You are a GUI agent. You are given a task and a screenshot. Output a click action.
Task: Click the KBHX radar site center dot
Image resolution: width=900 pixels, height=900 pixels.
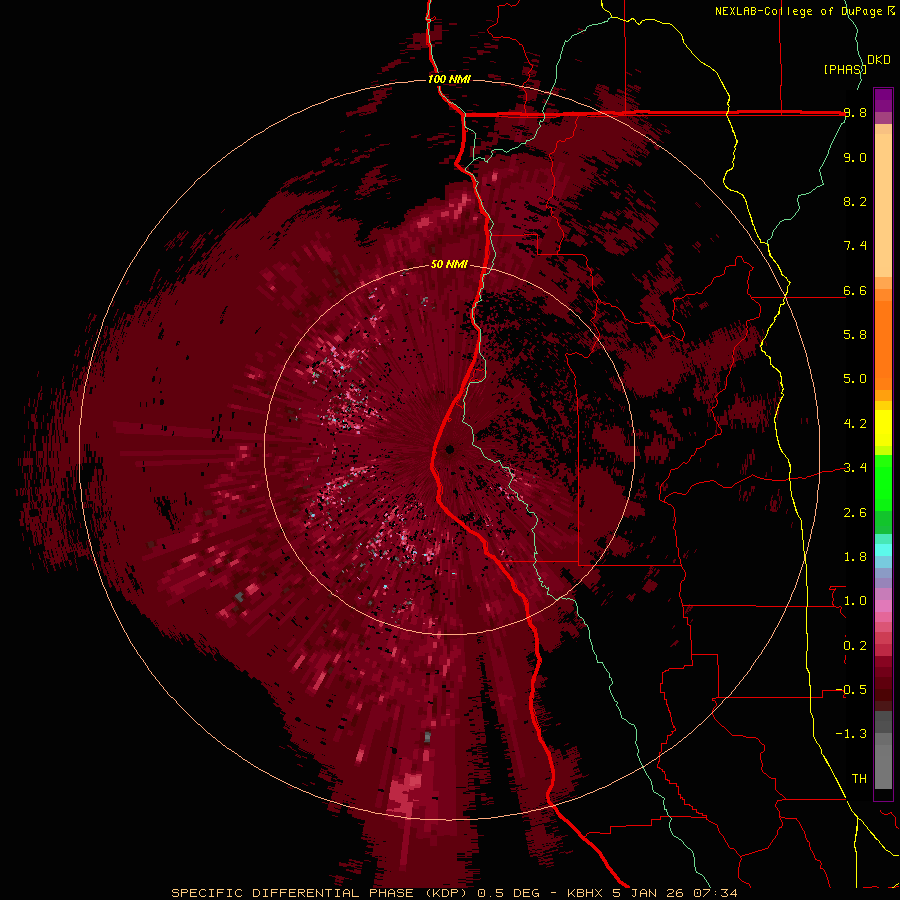[450, 449]
